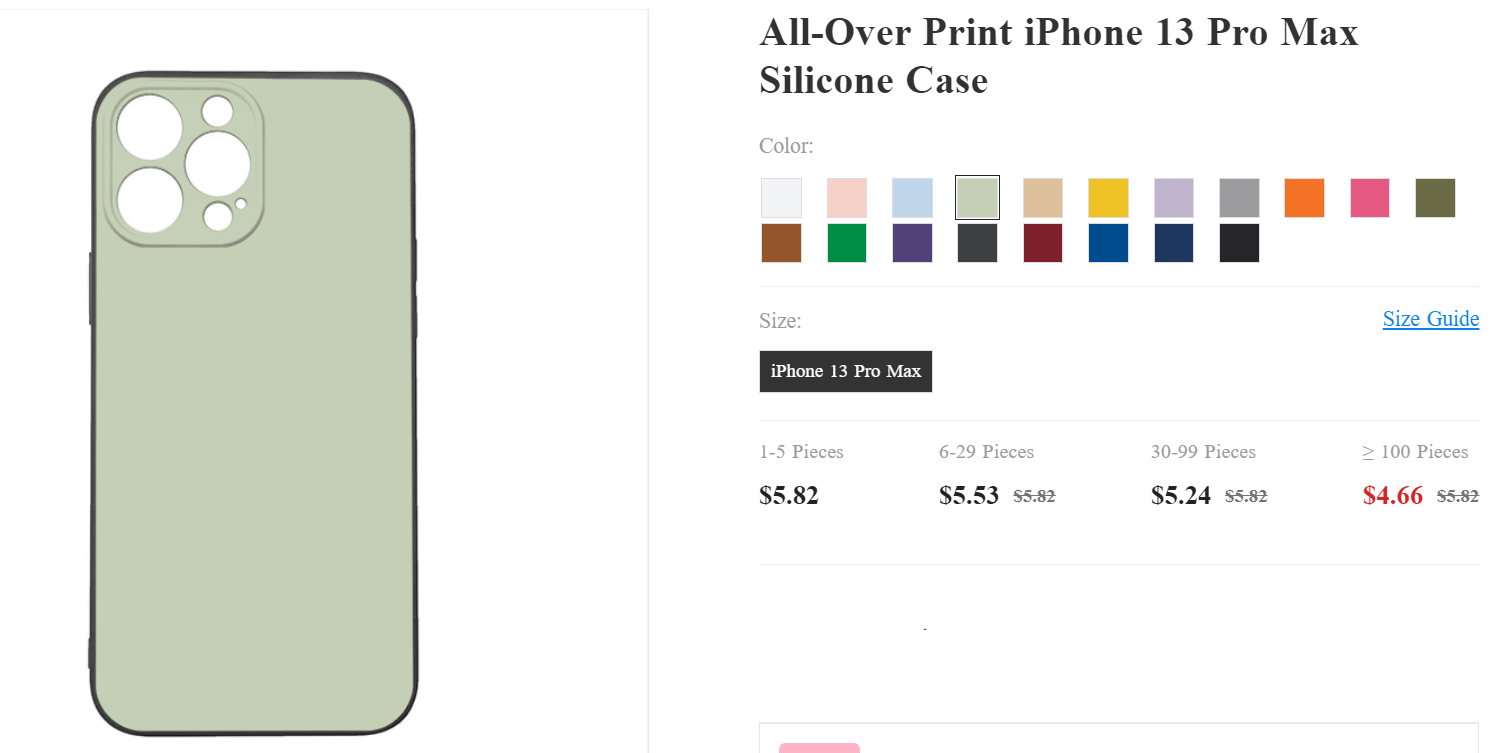The height and width of the screenshot is (753, 1509).
Task: Open the Size Guide link
Action: (1430, 318)
